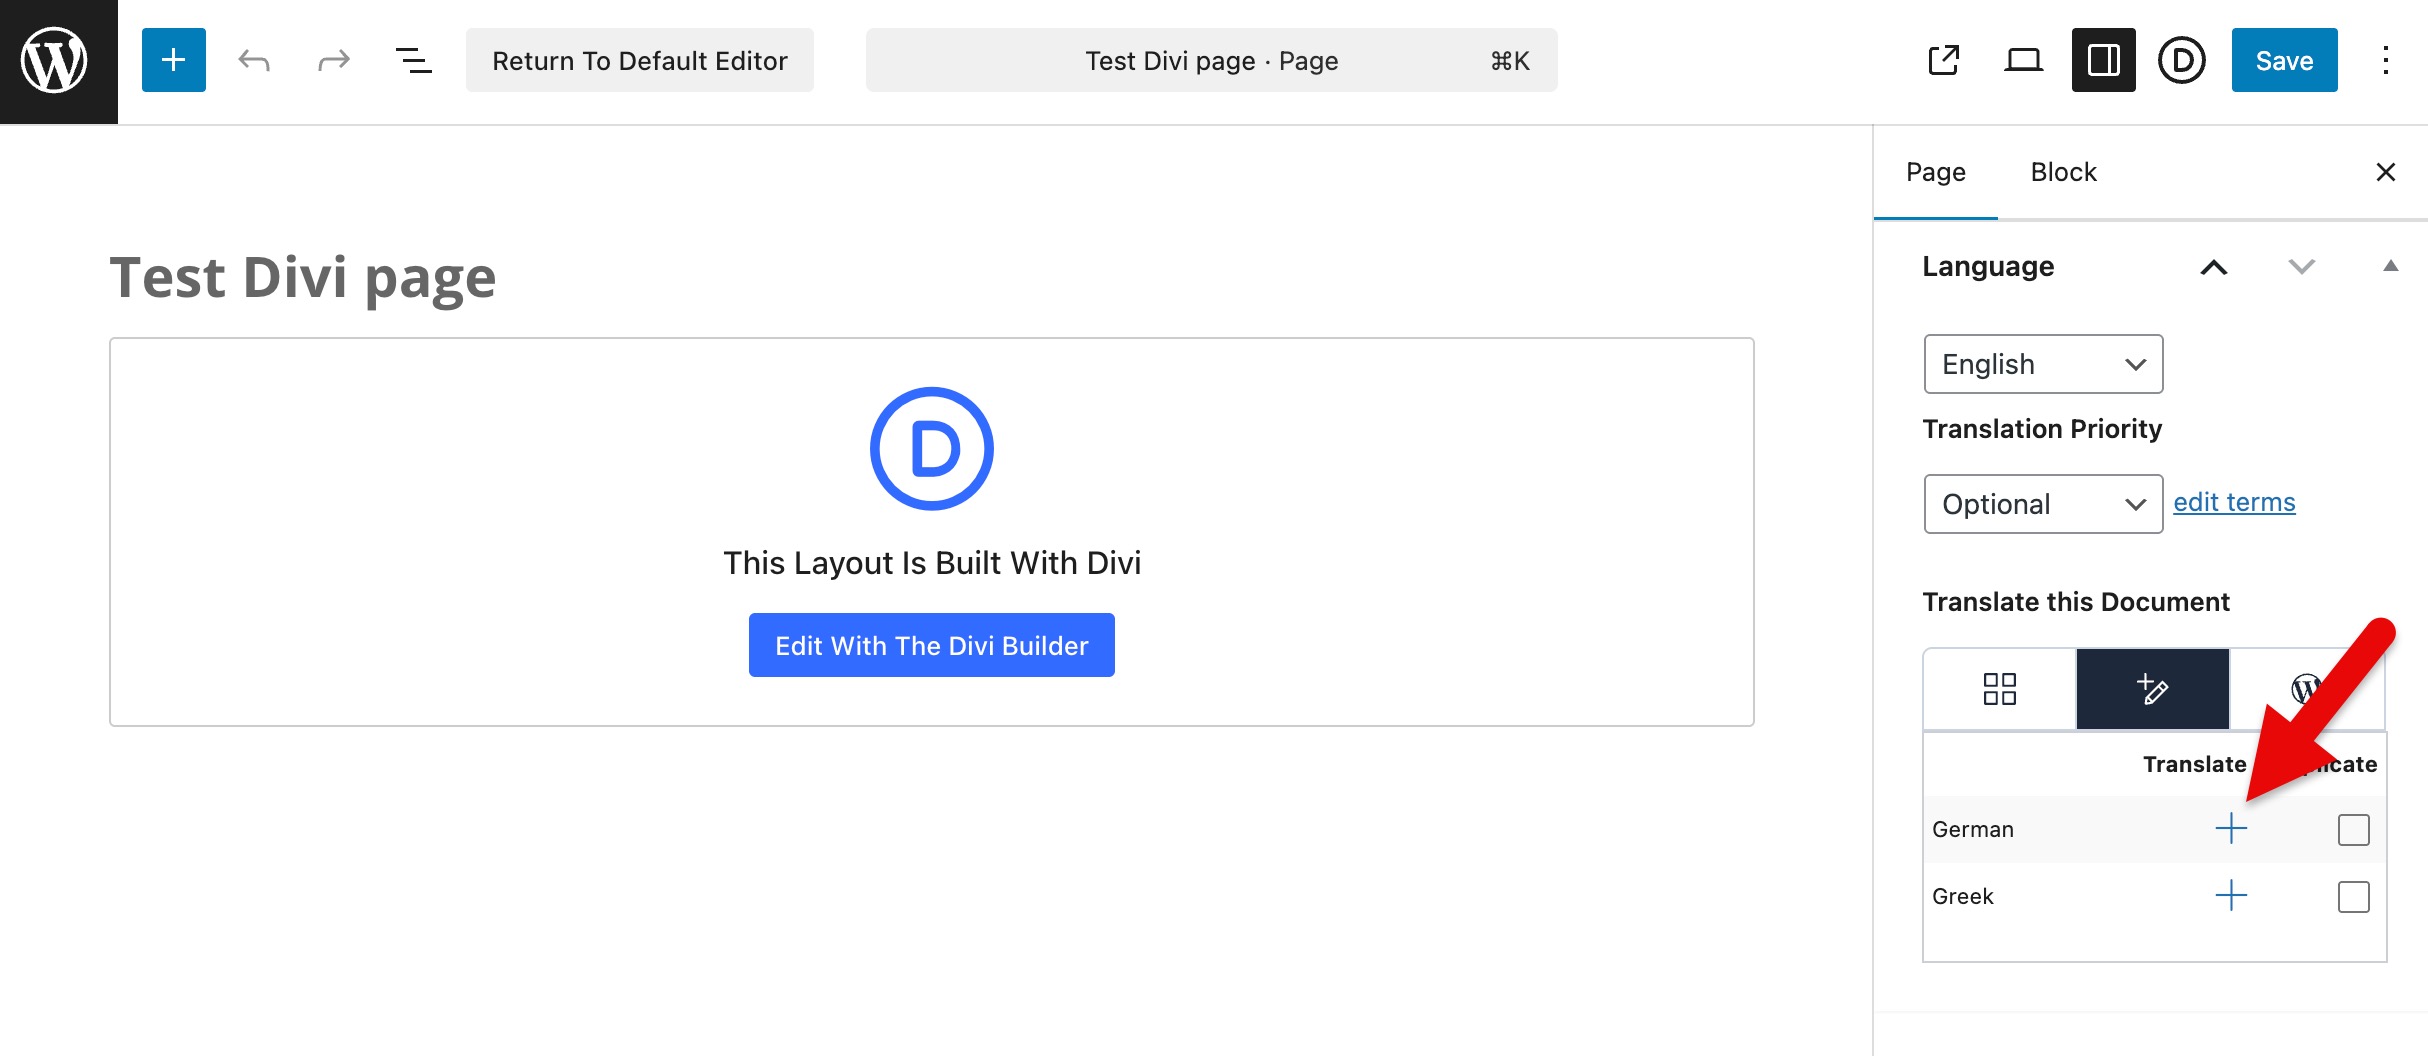2428x1056 pixels.
Task: Switch to the Block tab
Action: pos(2063,172)
